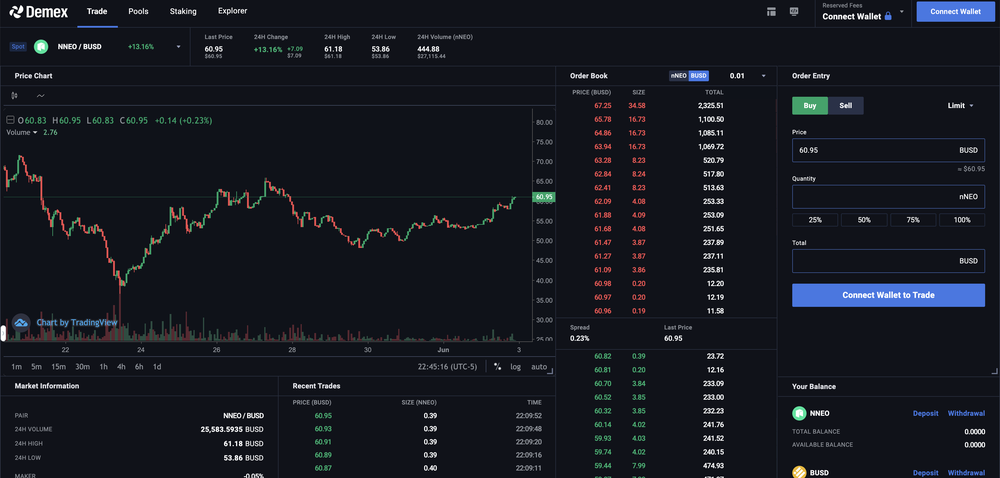The image size is (1000, 478).
Task: Set chart interval to 30m
Action: pos(82,367)
